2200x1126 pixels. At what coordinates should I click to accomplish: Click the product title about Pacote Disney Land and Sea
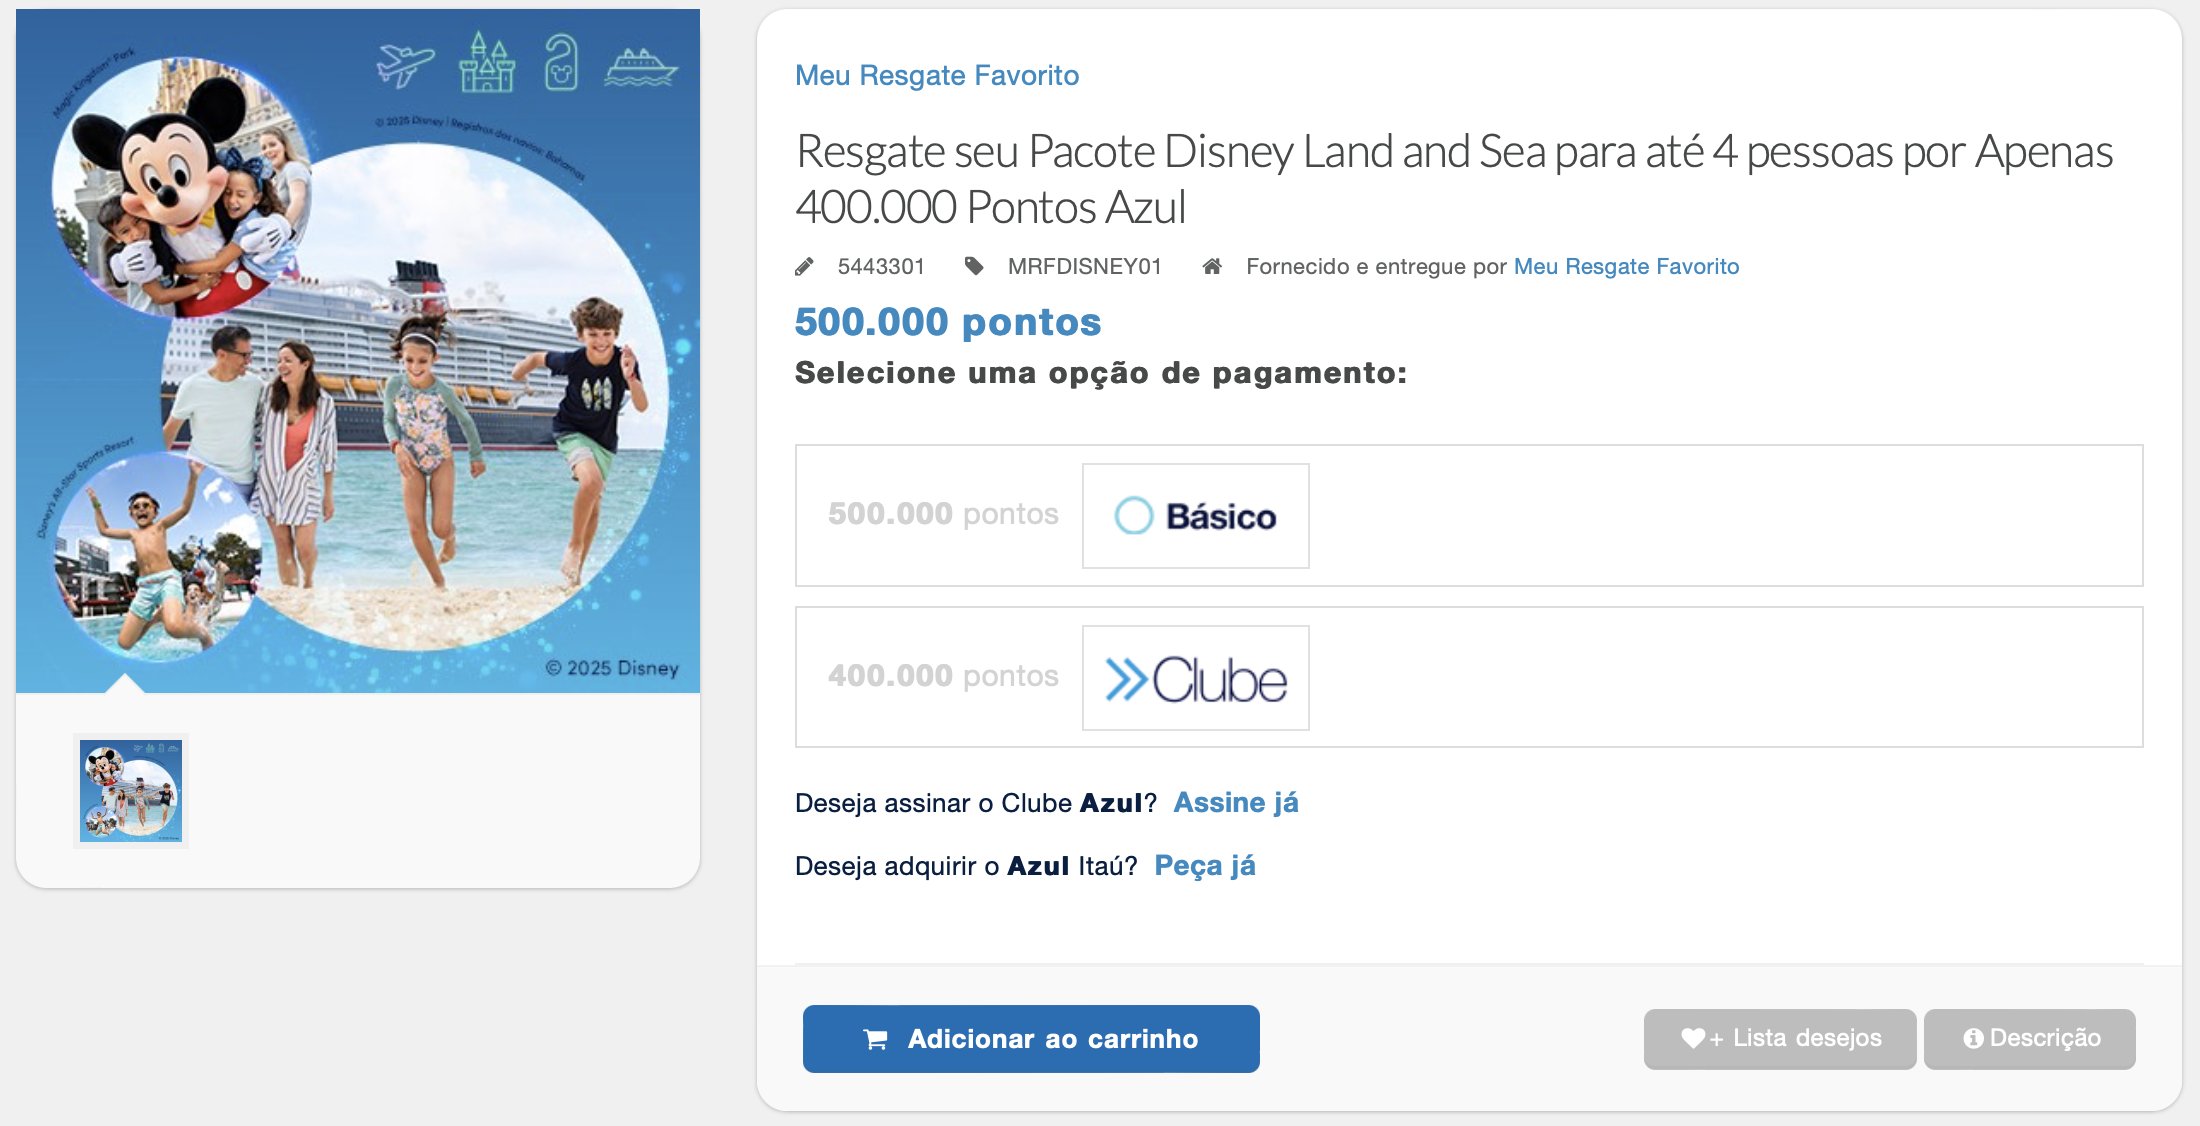click(x=1454, y=179)
